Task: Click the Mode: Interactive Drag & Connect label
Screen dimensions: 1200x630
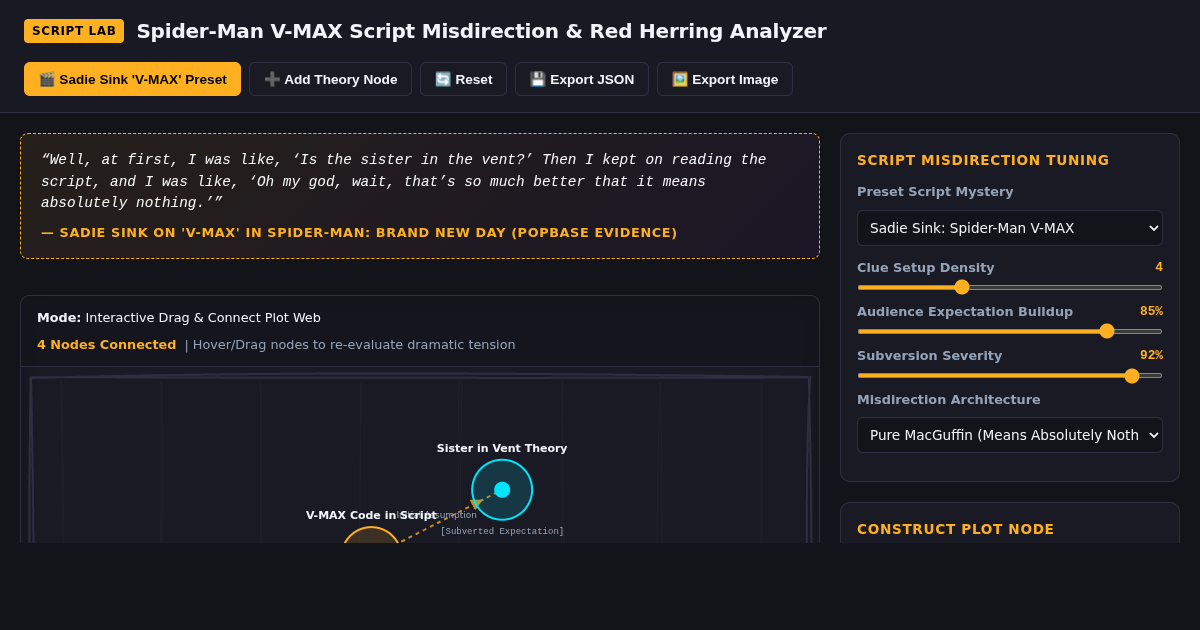Action: (x=179, y=318)
